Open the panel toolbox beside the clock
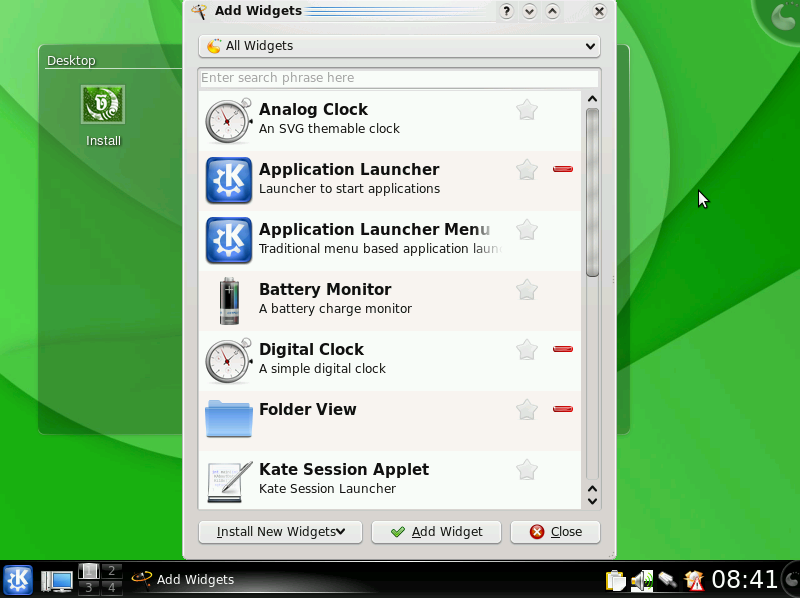Image resolution: width=800 pixels, height=598 pixels. point(792,580)
